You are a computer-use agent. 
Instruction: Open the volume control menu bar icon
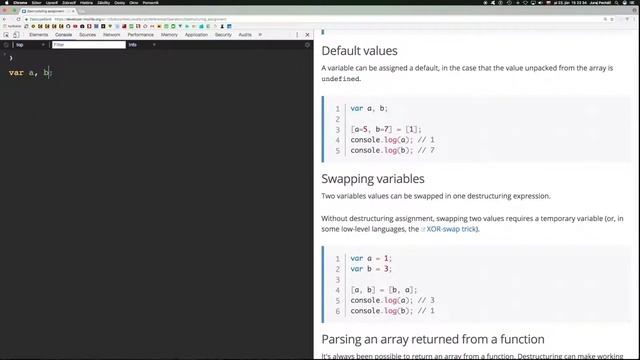(x=540, y=2)
